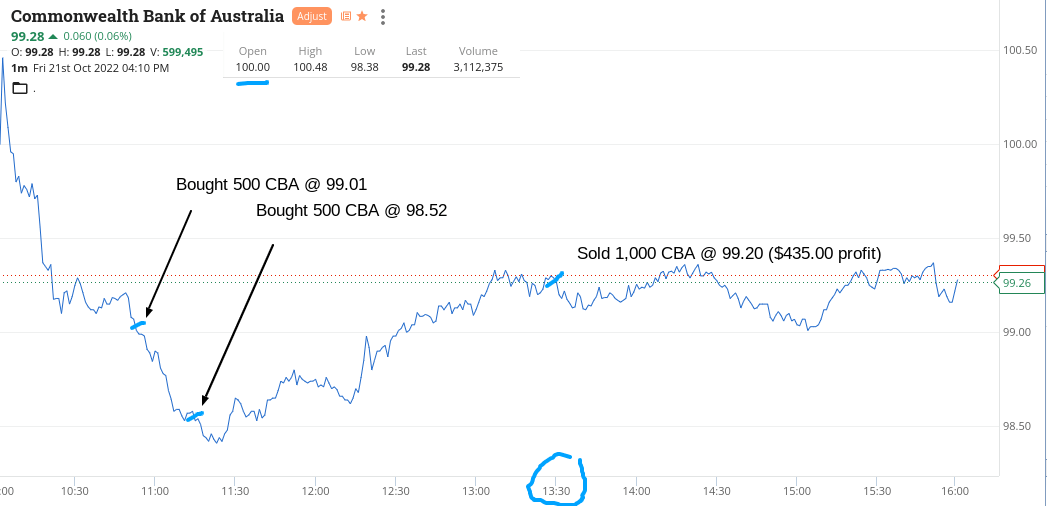Click the orange Adjust button

pos(311,16)
